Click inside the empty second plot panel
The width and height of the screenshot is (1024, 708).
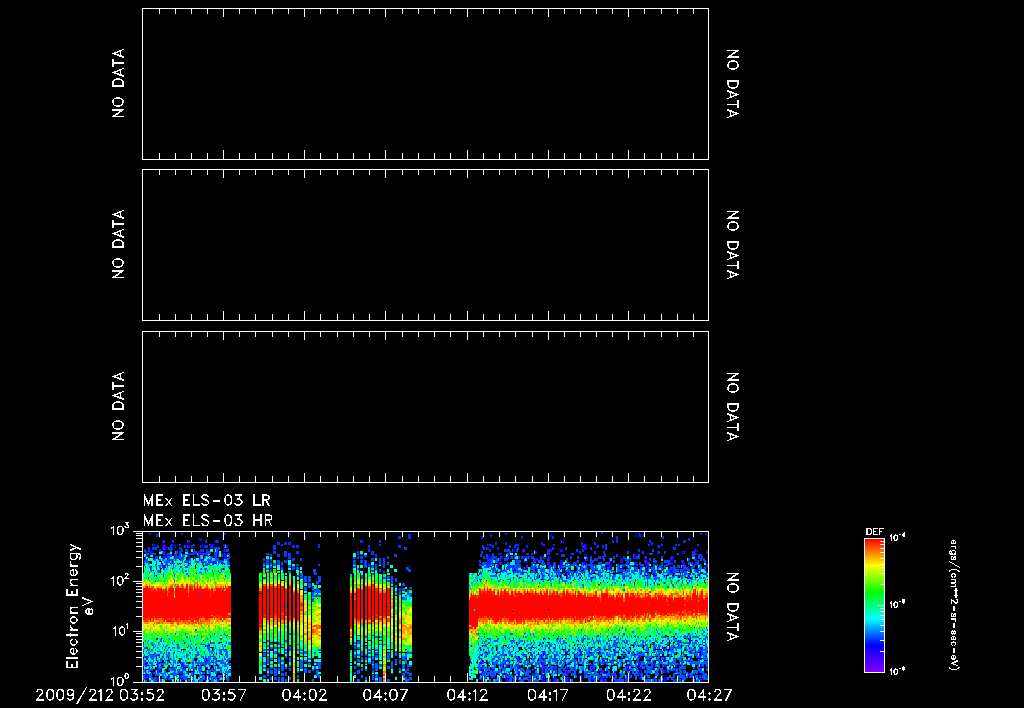pyautogui.click(x=425, y=245)
